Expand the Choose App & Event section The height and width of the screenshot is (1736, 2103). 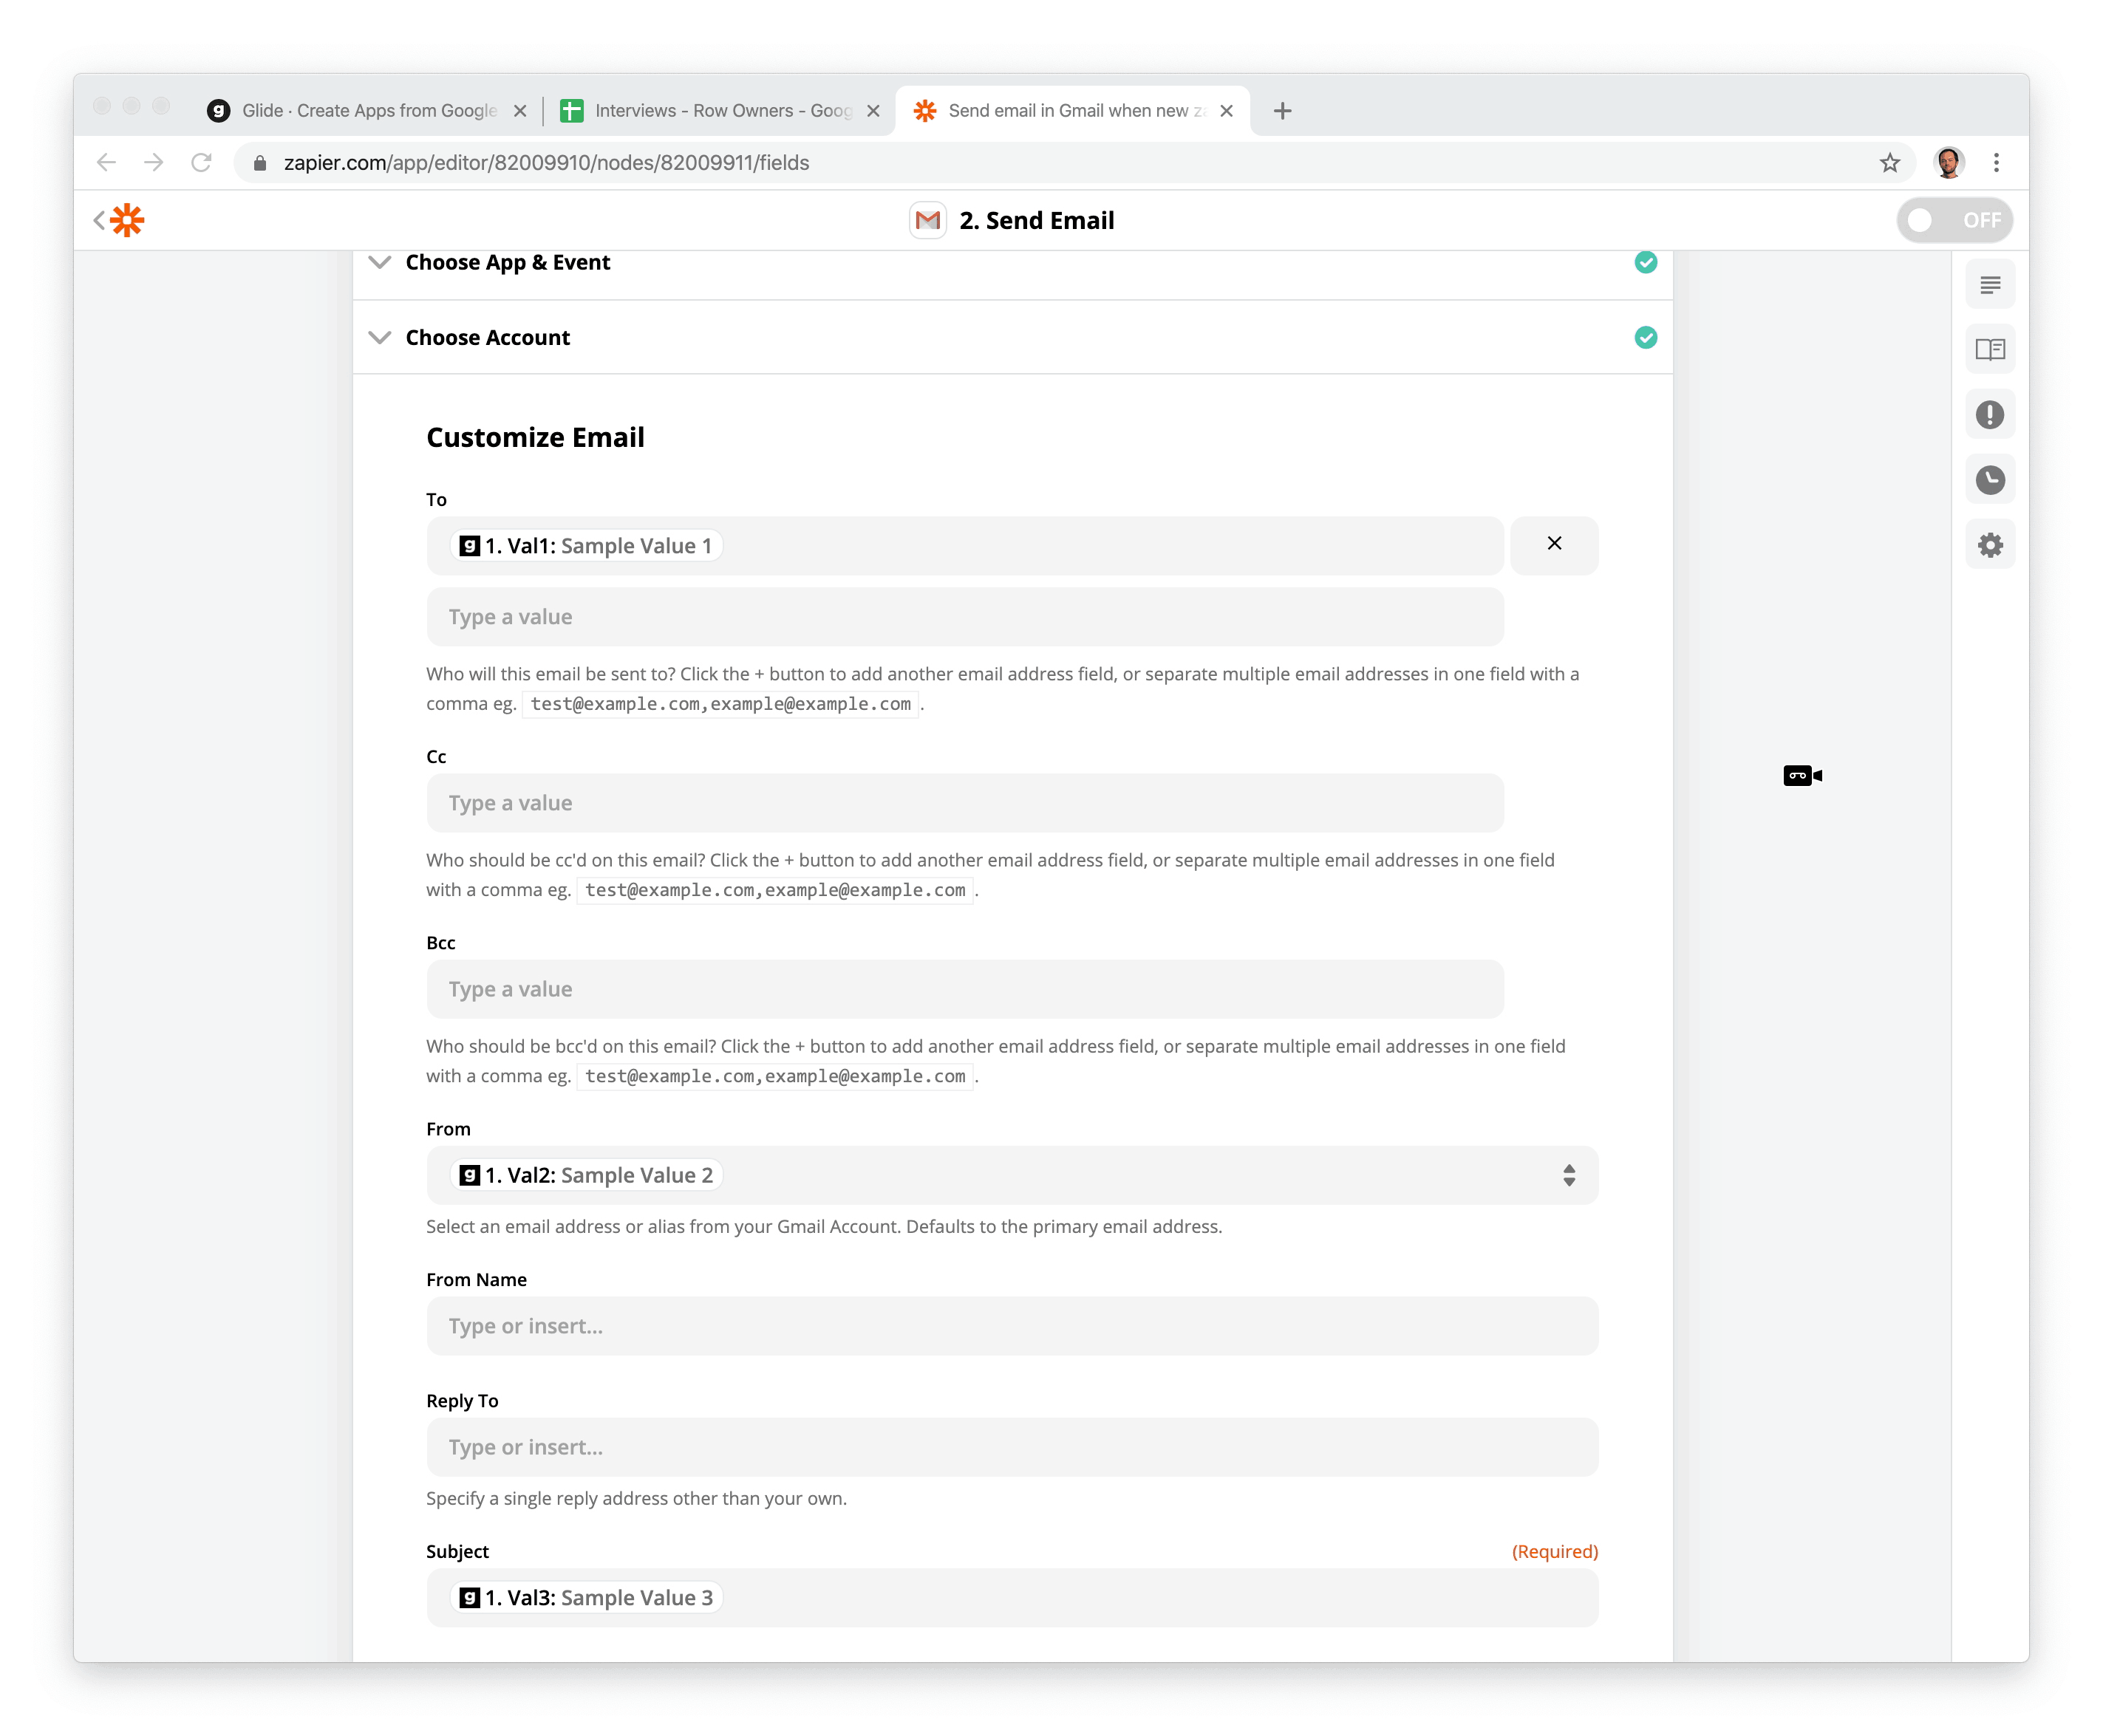coord(508,263)
